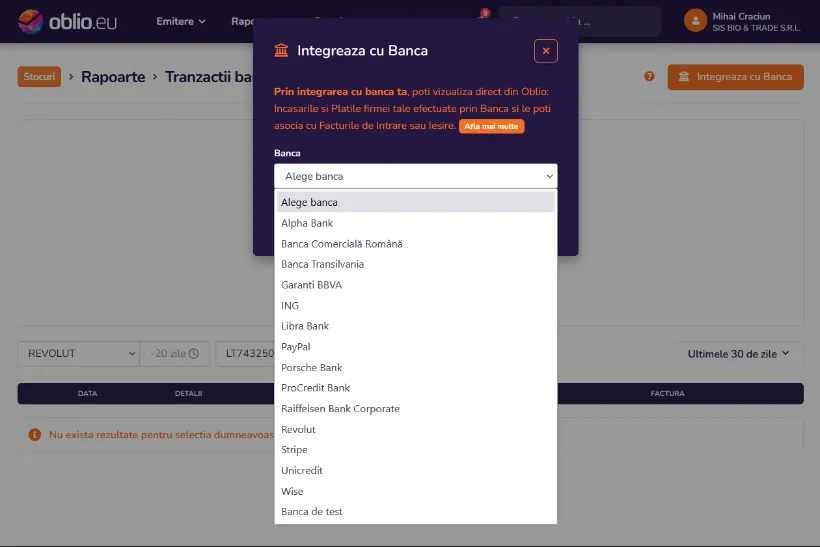
Task: Pick Raiffeisen Bank Corporate option
Action: [416, 408]
